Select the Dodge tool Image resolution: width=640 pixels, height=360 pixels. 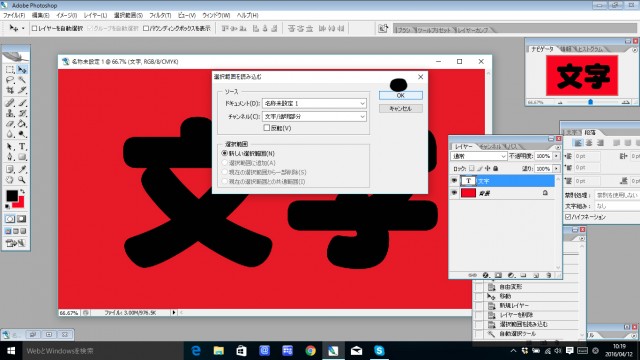(x=22, y=133)
